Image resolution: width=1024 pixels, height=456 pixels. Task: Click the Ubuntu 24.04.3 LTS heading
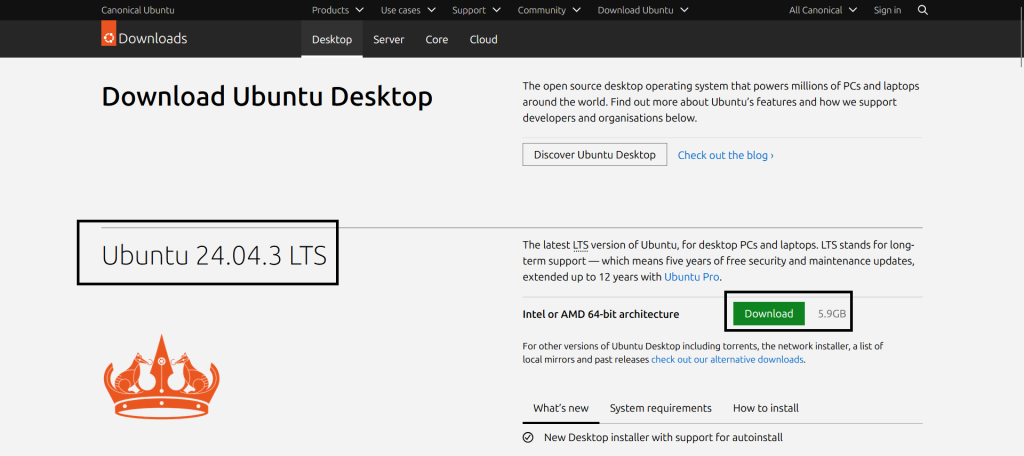coord(214,255)
